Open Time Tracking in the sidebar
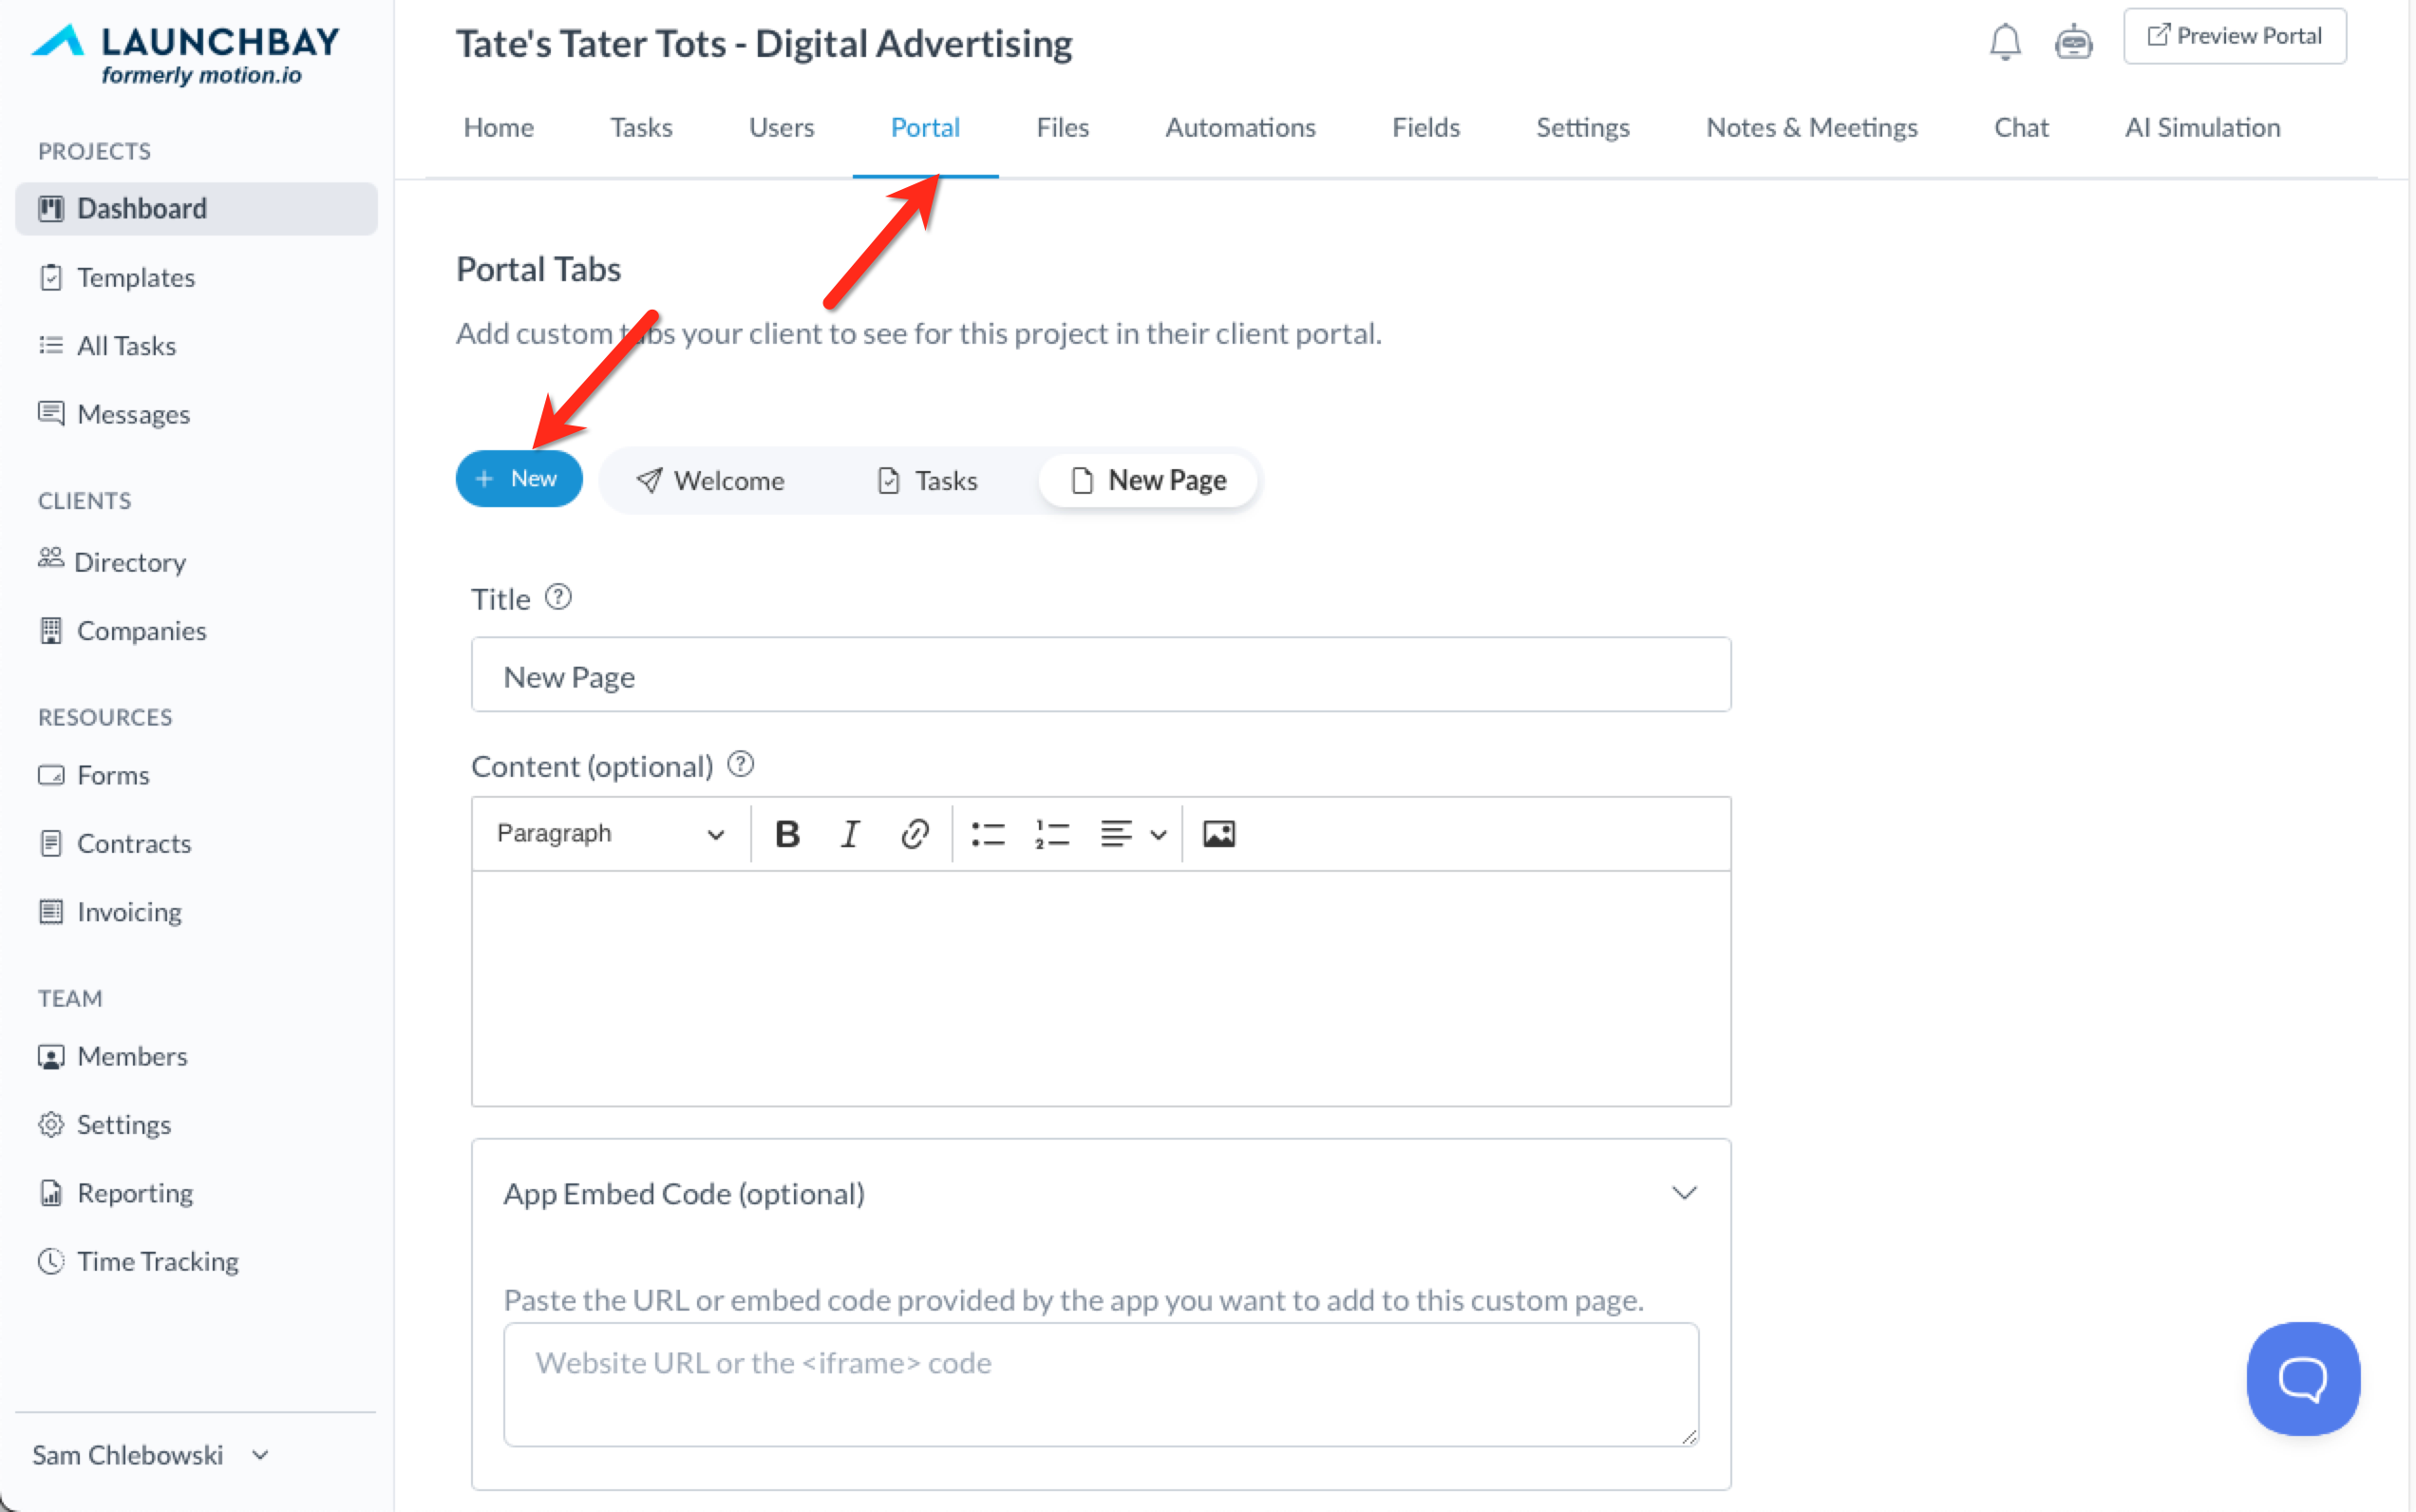 pos(157,1261)
